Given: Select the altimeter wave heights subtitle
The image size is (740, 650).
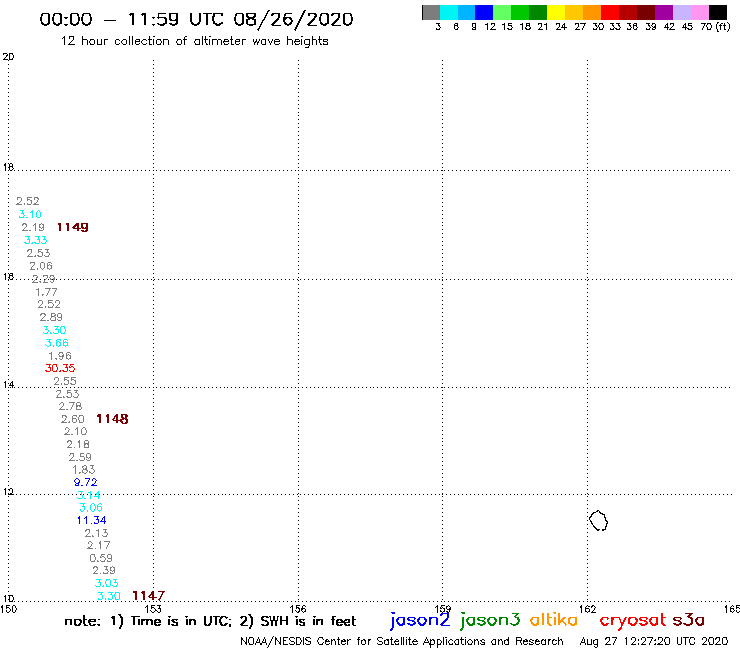Looking at the screenshot, I should click(x=194, y=41).
